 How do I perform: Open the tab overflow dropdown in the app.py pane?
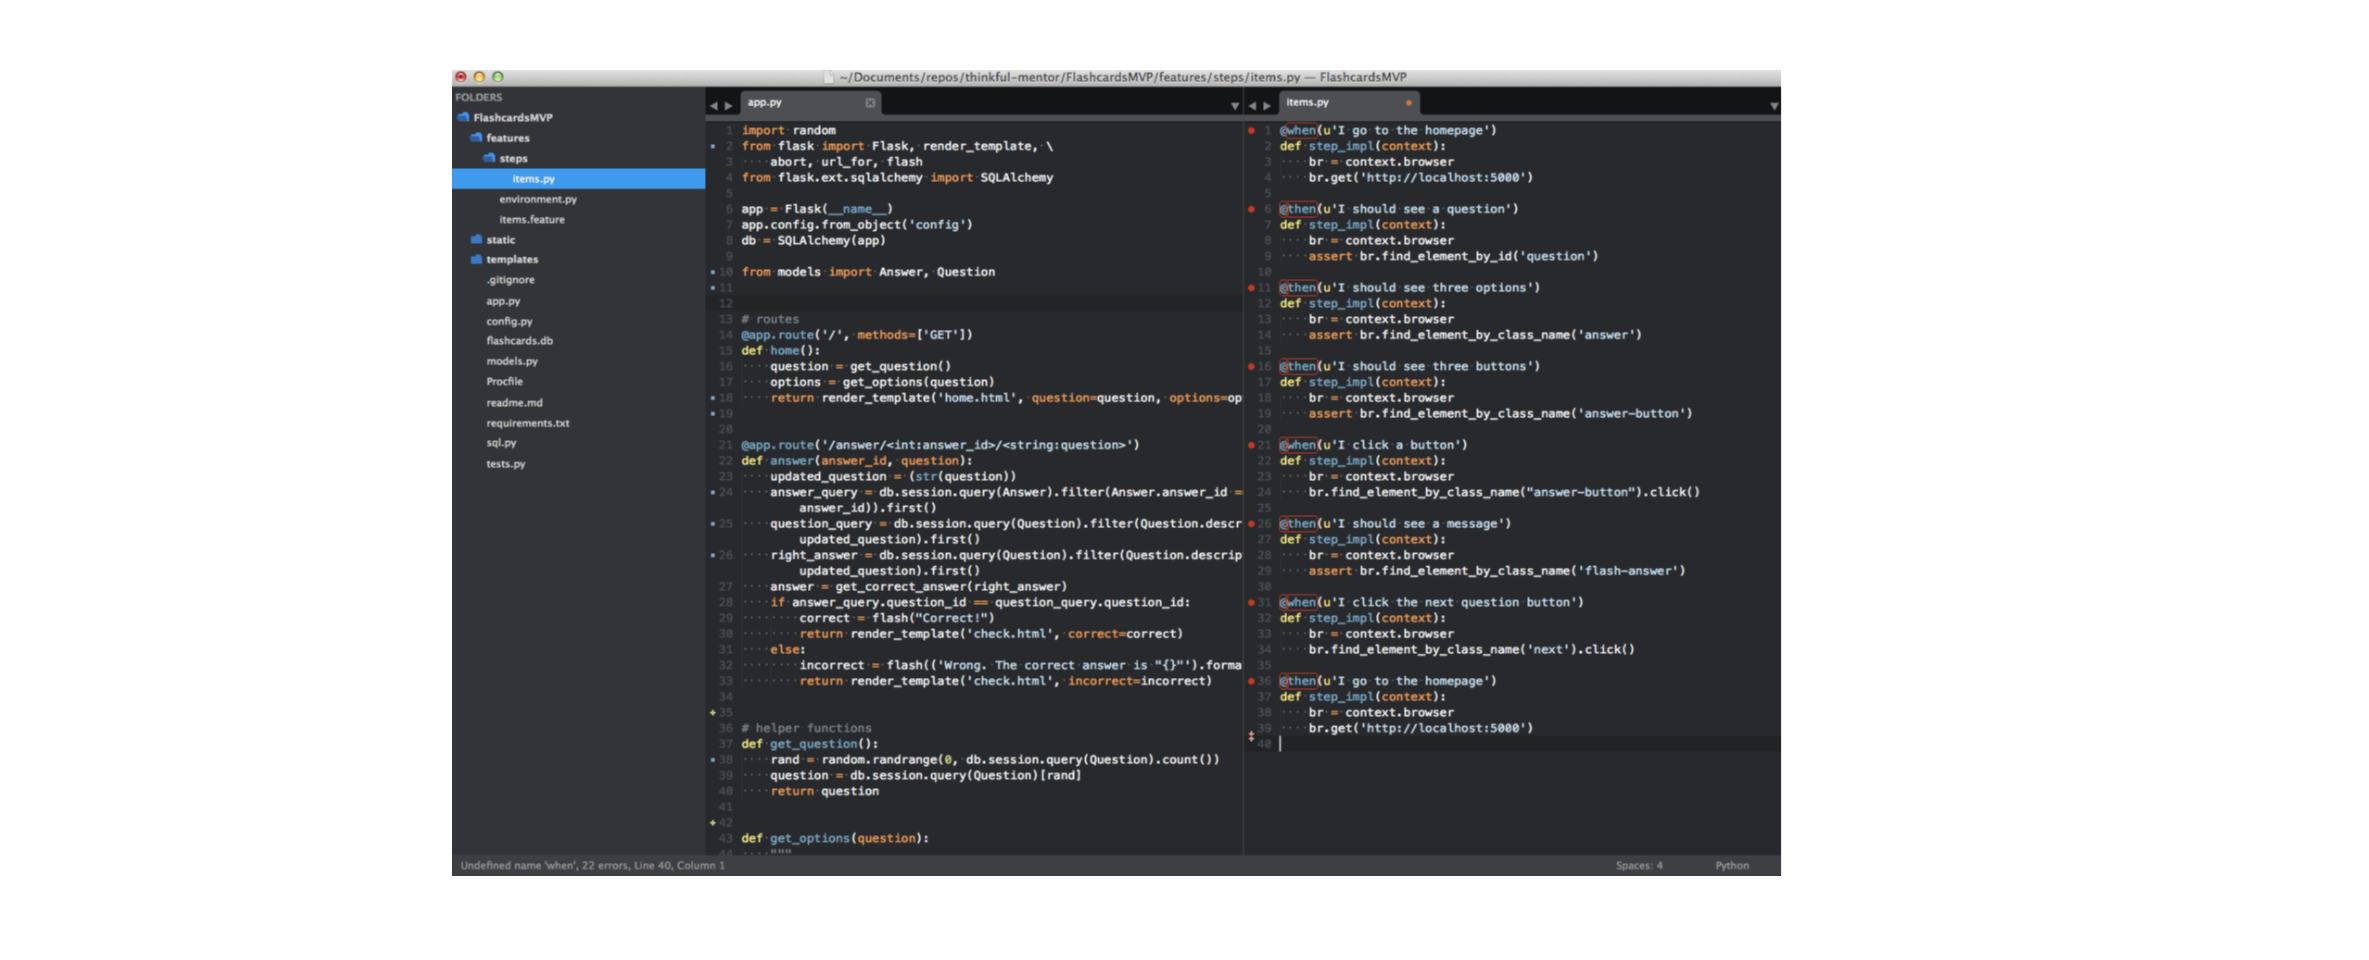(1233, 104)
